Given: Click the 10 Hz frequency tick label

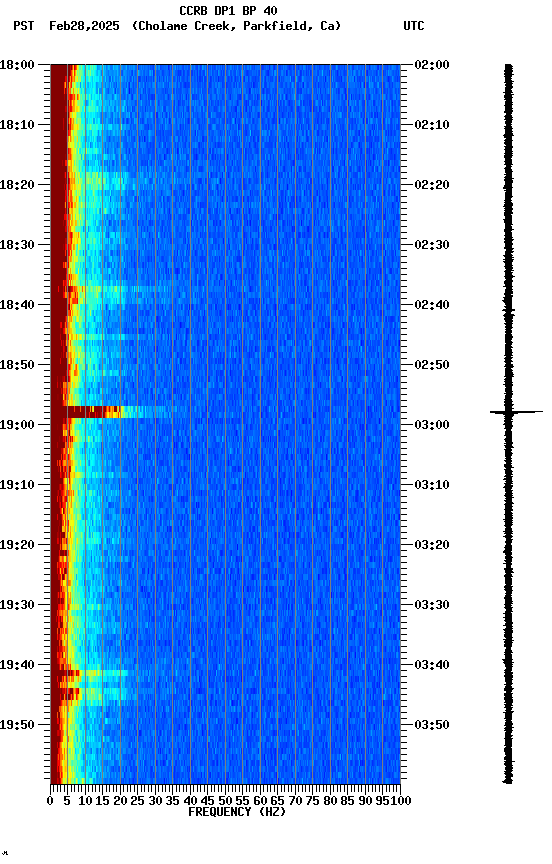Looking at the screenshot, I should click(85, 801).
